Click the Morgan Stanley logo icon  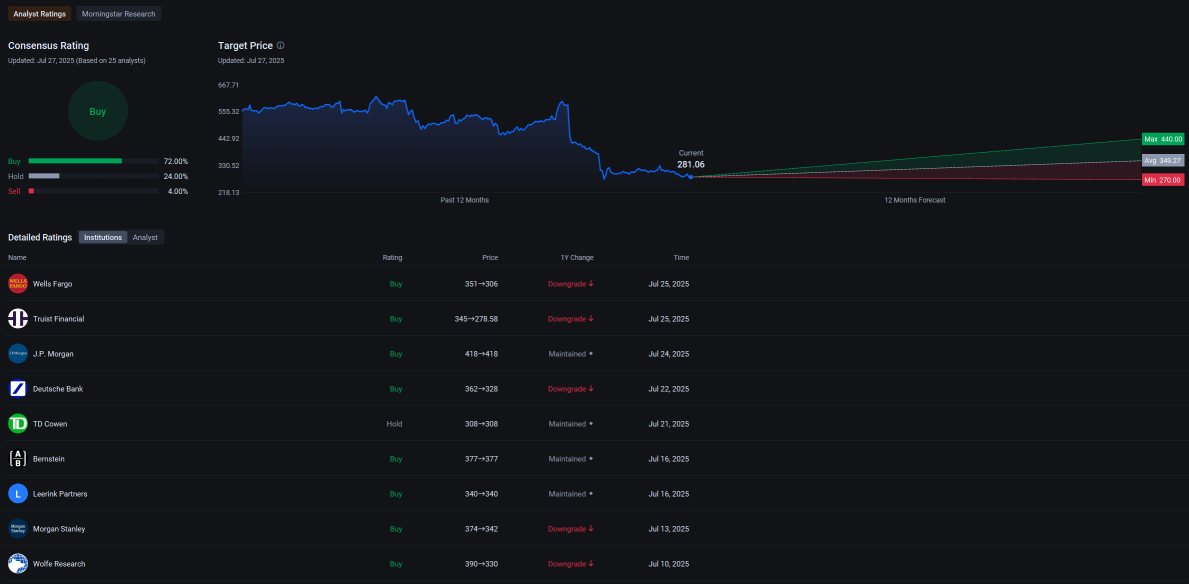pyautogui.click(x=17, y=529)
